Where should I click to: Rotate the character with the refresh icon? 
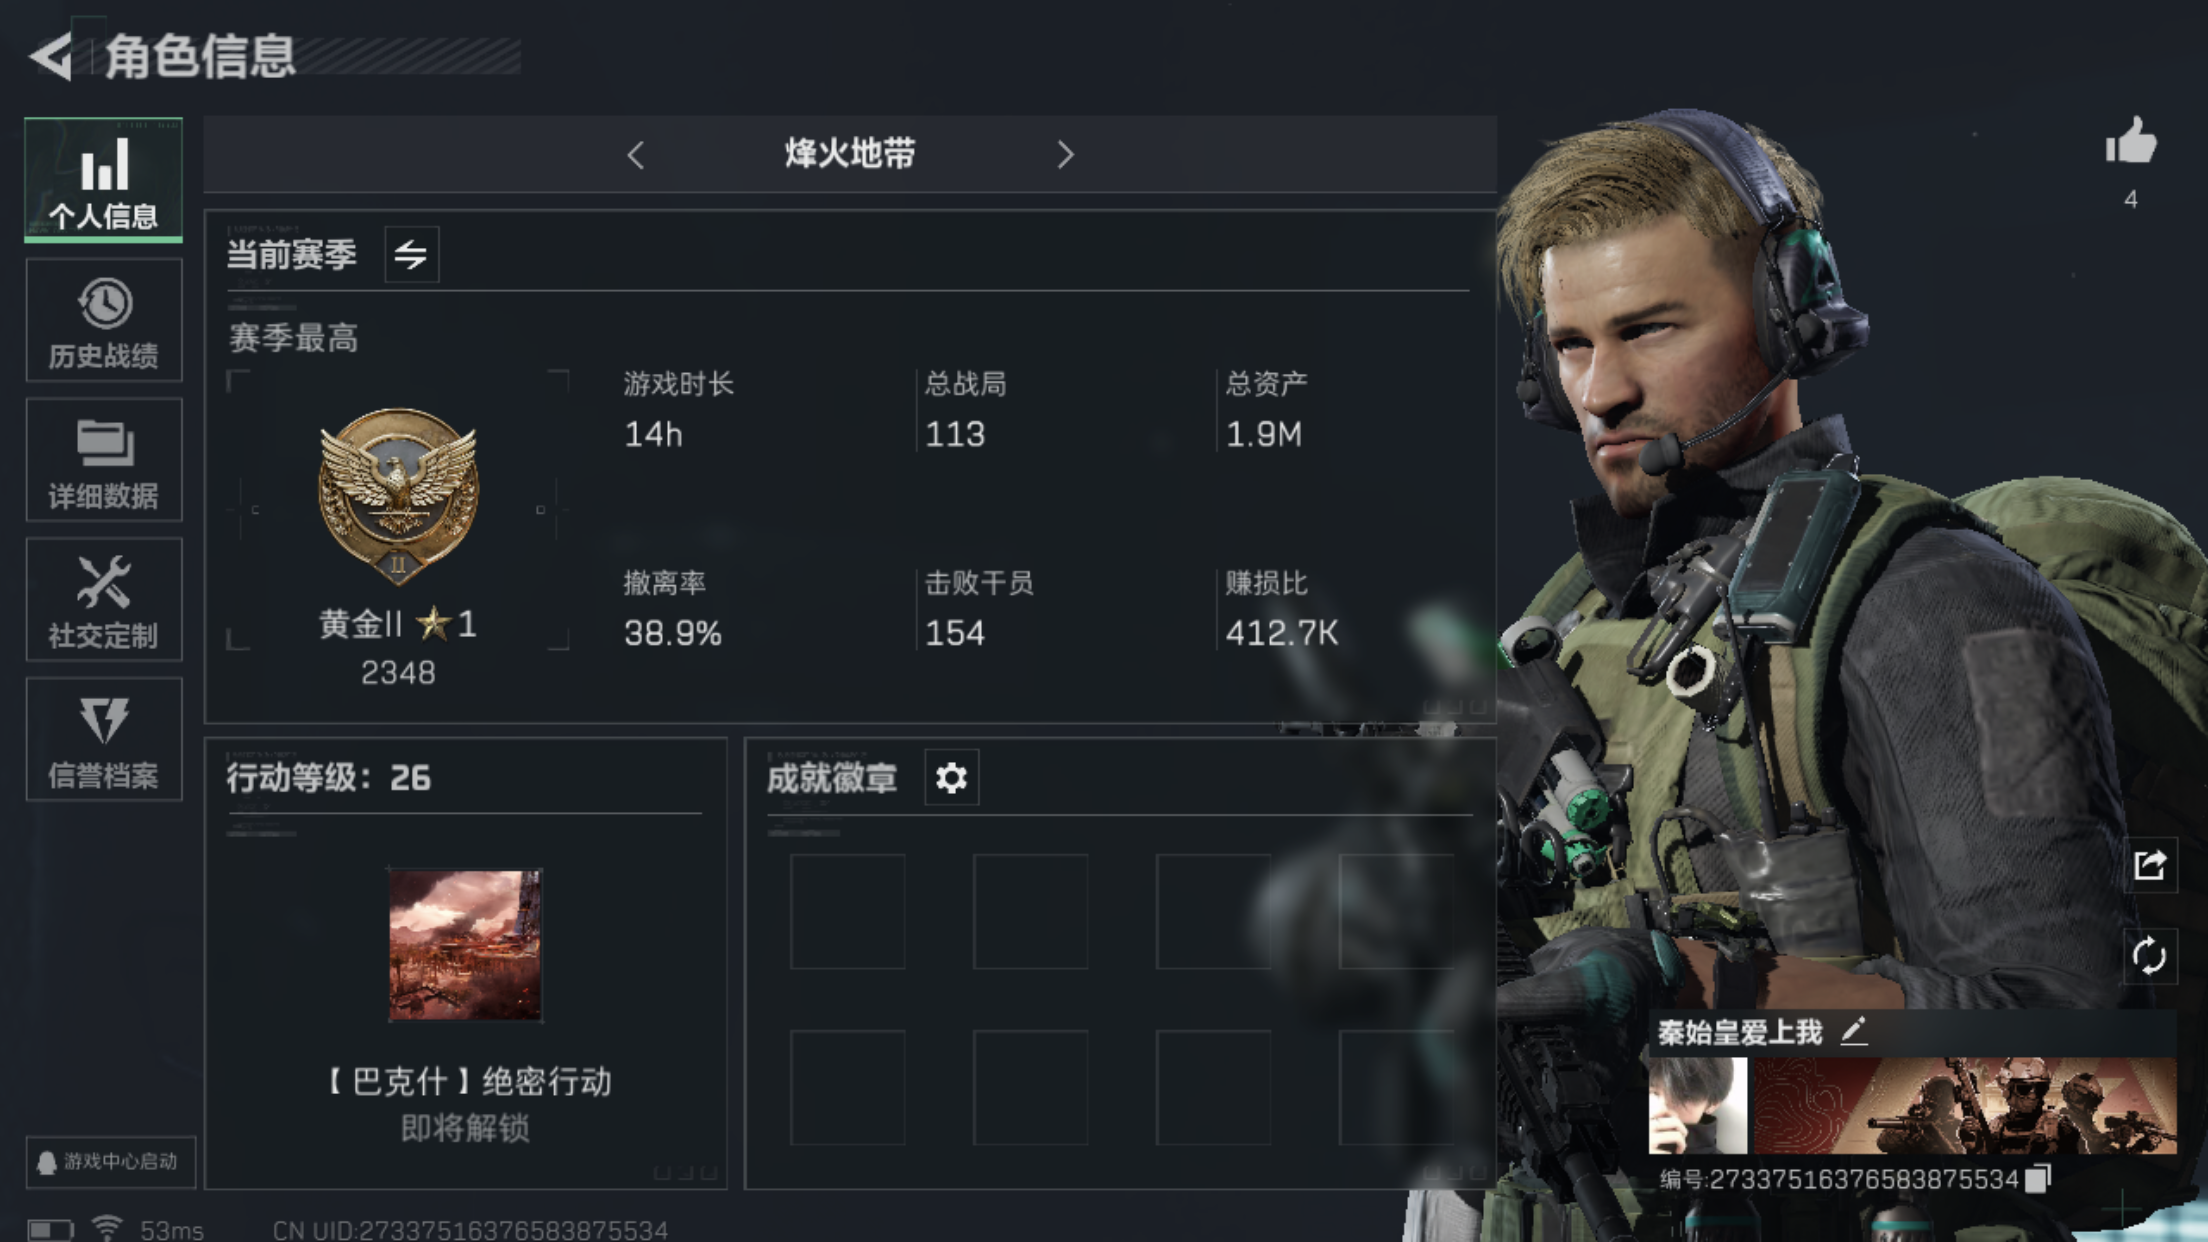coord(2150,956)
